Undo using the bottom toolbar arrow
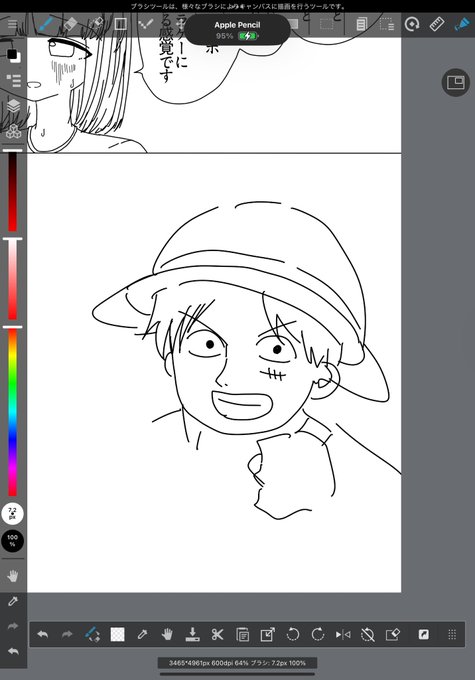Image resolution: width=475 pixels, height=680 pixels. pos(43,634)
